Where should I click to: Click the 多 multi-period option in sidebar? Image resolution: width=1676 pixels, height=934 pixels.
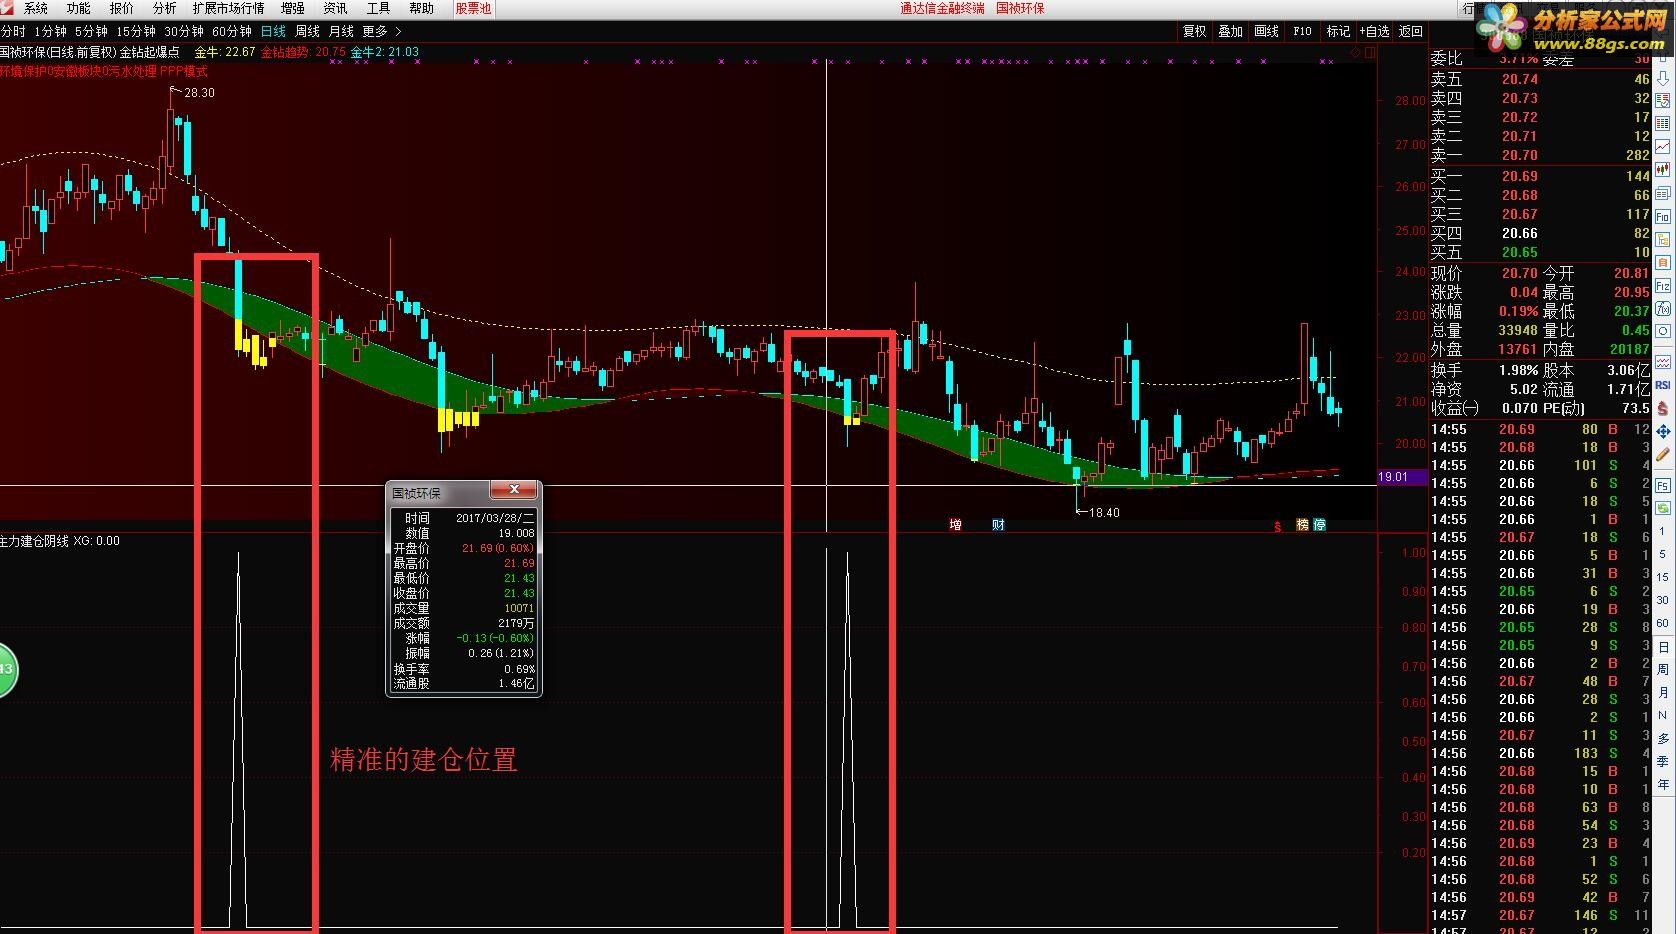[1662, 739]
